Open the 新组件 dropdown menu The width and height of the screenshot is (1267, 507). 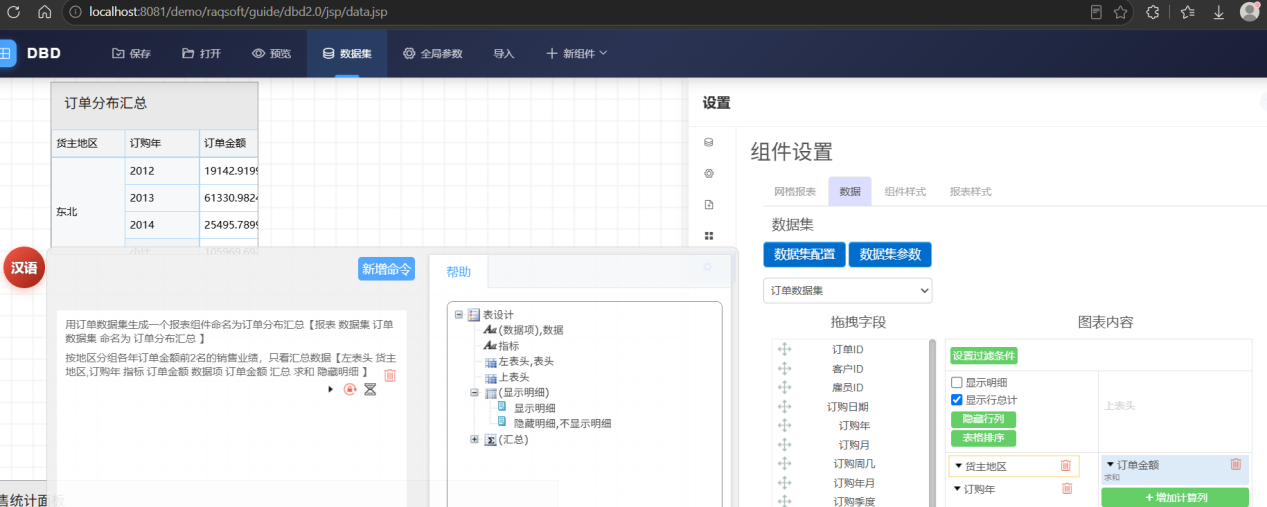[576, 53]
